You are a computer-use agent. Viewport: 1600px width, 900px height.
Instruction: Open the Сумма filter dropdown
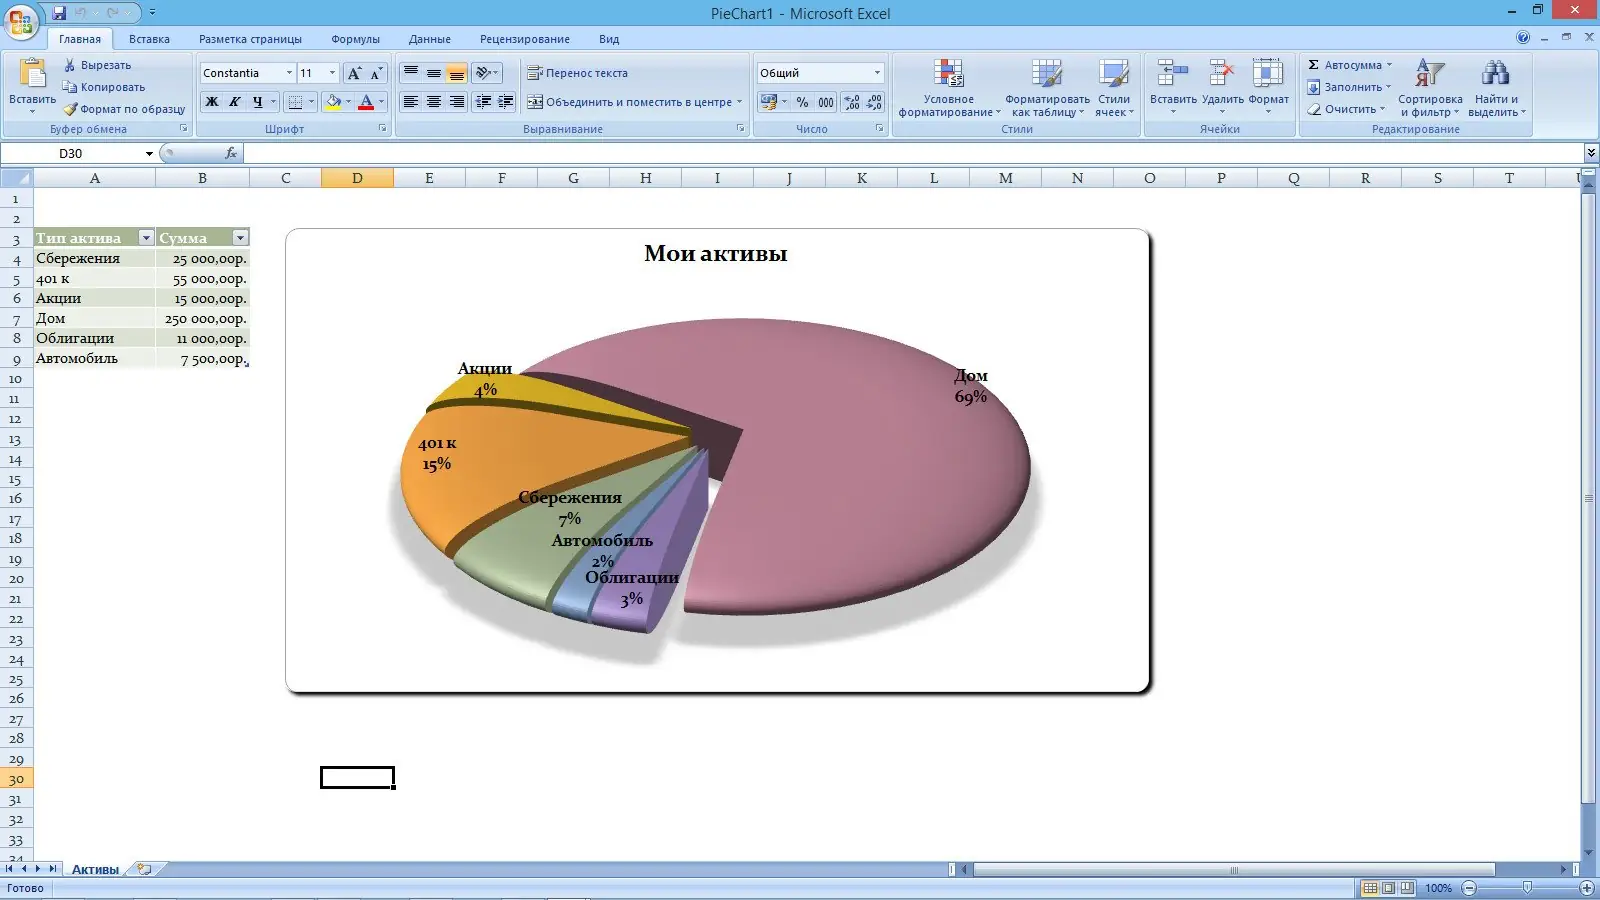click(x=240, y=238)
